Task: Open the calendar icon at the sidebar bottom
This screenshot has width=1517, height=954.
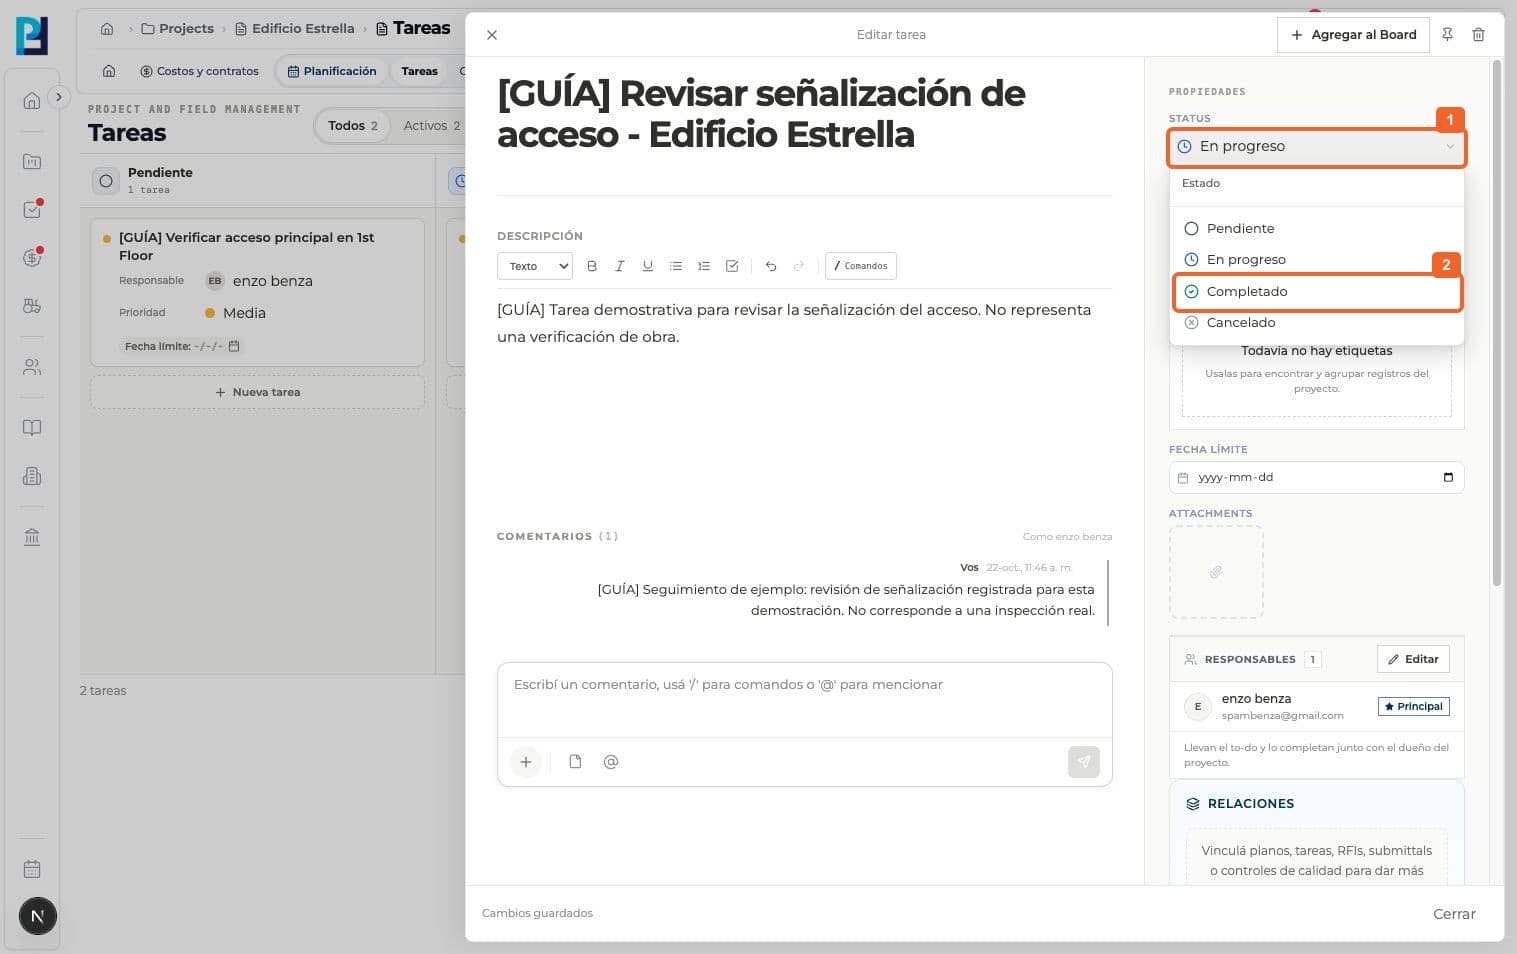Action: [x=32, y=869]
